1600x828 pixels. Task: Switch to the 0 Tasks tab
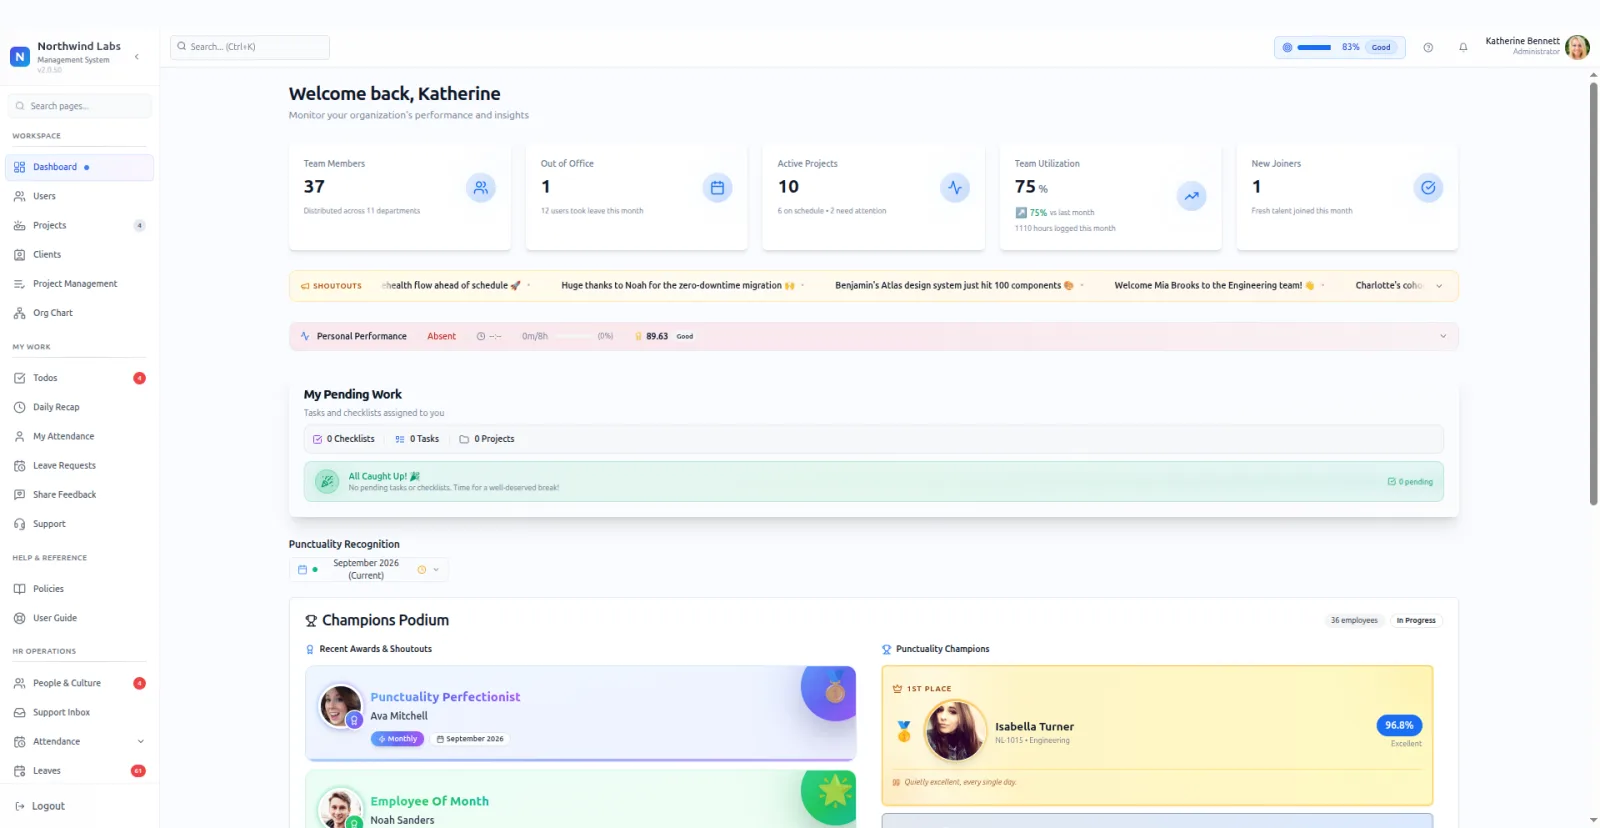[417, 439]
